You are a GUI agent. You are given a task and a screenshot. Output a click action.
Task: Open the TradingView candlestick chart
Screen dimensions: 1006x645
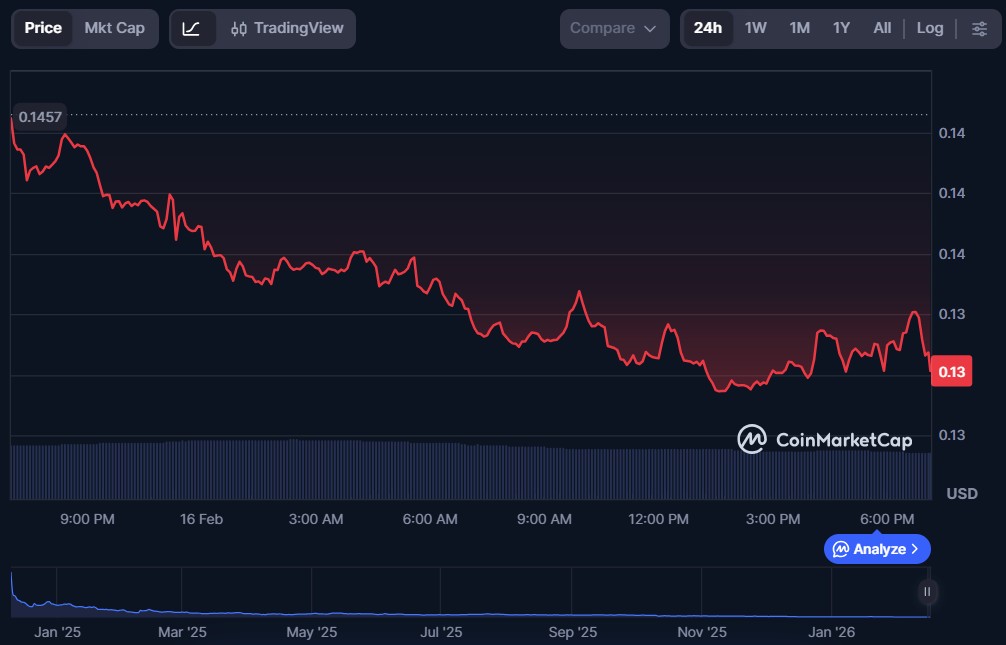point(286,29)
